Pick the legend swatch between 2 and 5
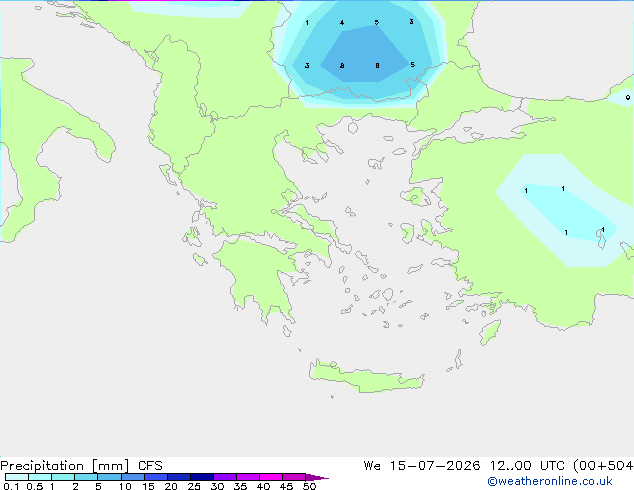The width and height of the screenshot is (634, 490). click(86, 477)
